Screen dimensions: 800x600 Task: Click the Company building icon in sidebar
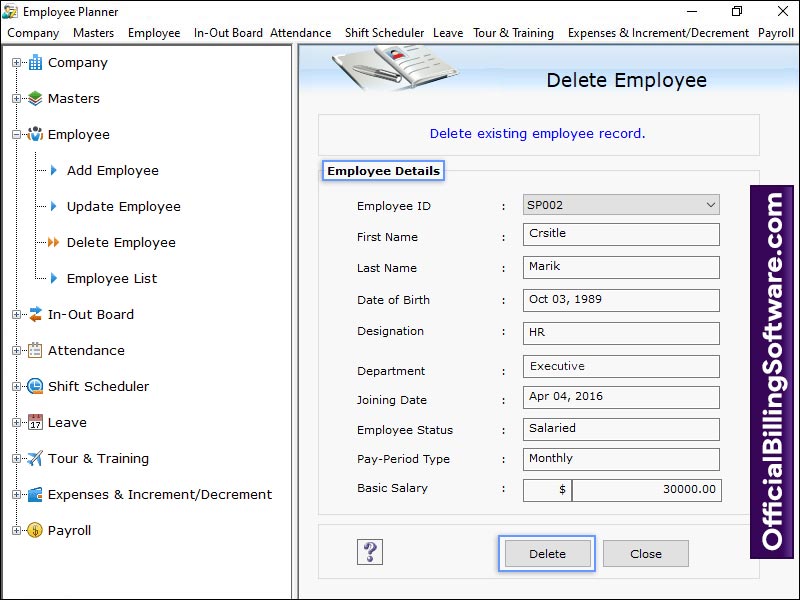35,63
